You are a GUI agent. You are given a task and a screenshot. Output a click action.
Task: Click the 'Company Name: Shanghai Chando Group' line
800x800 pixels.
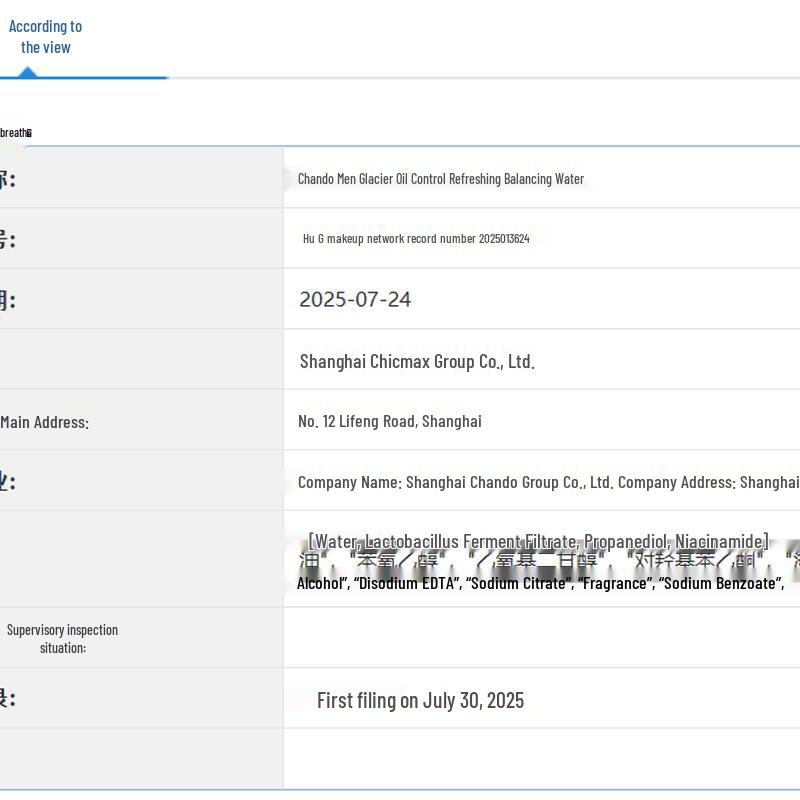(548, 482)
